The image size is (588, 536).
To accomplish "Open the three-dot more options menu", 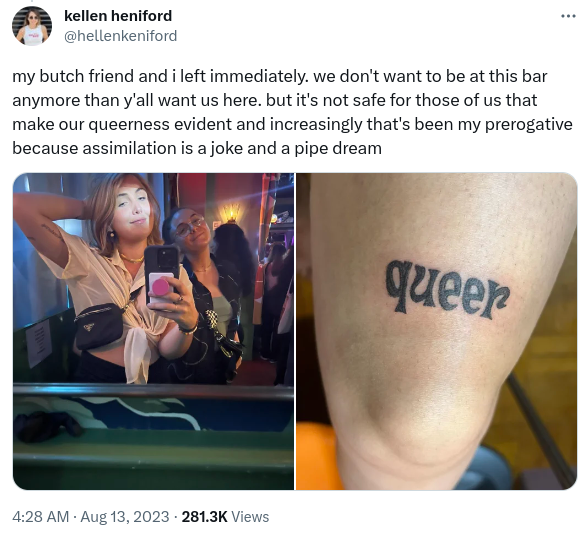I will 568,16.
